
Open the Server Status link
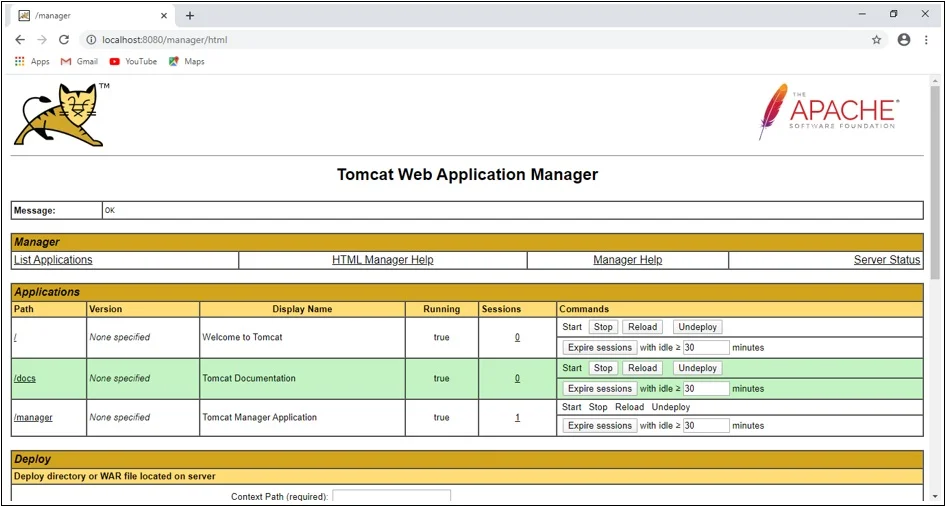click(887, 260)
